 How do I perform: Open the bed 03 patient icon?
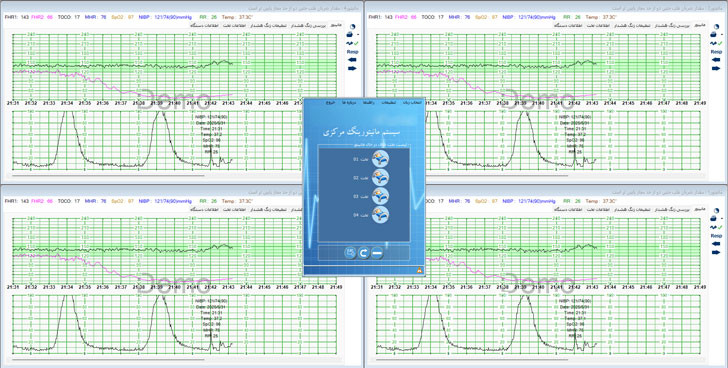(380, 196)
